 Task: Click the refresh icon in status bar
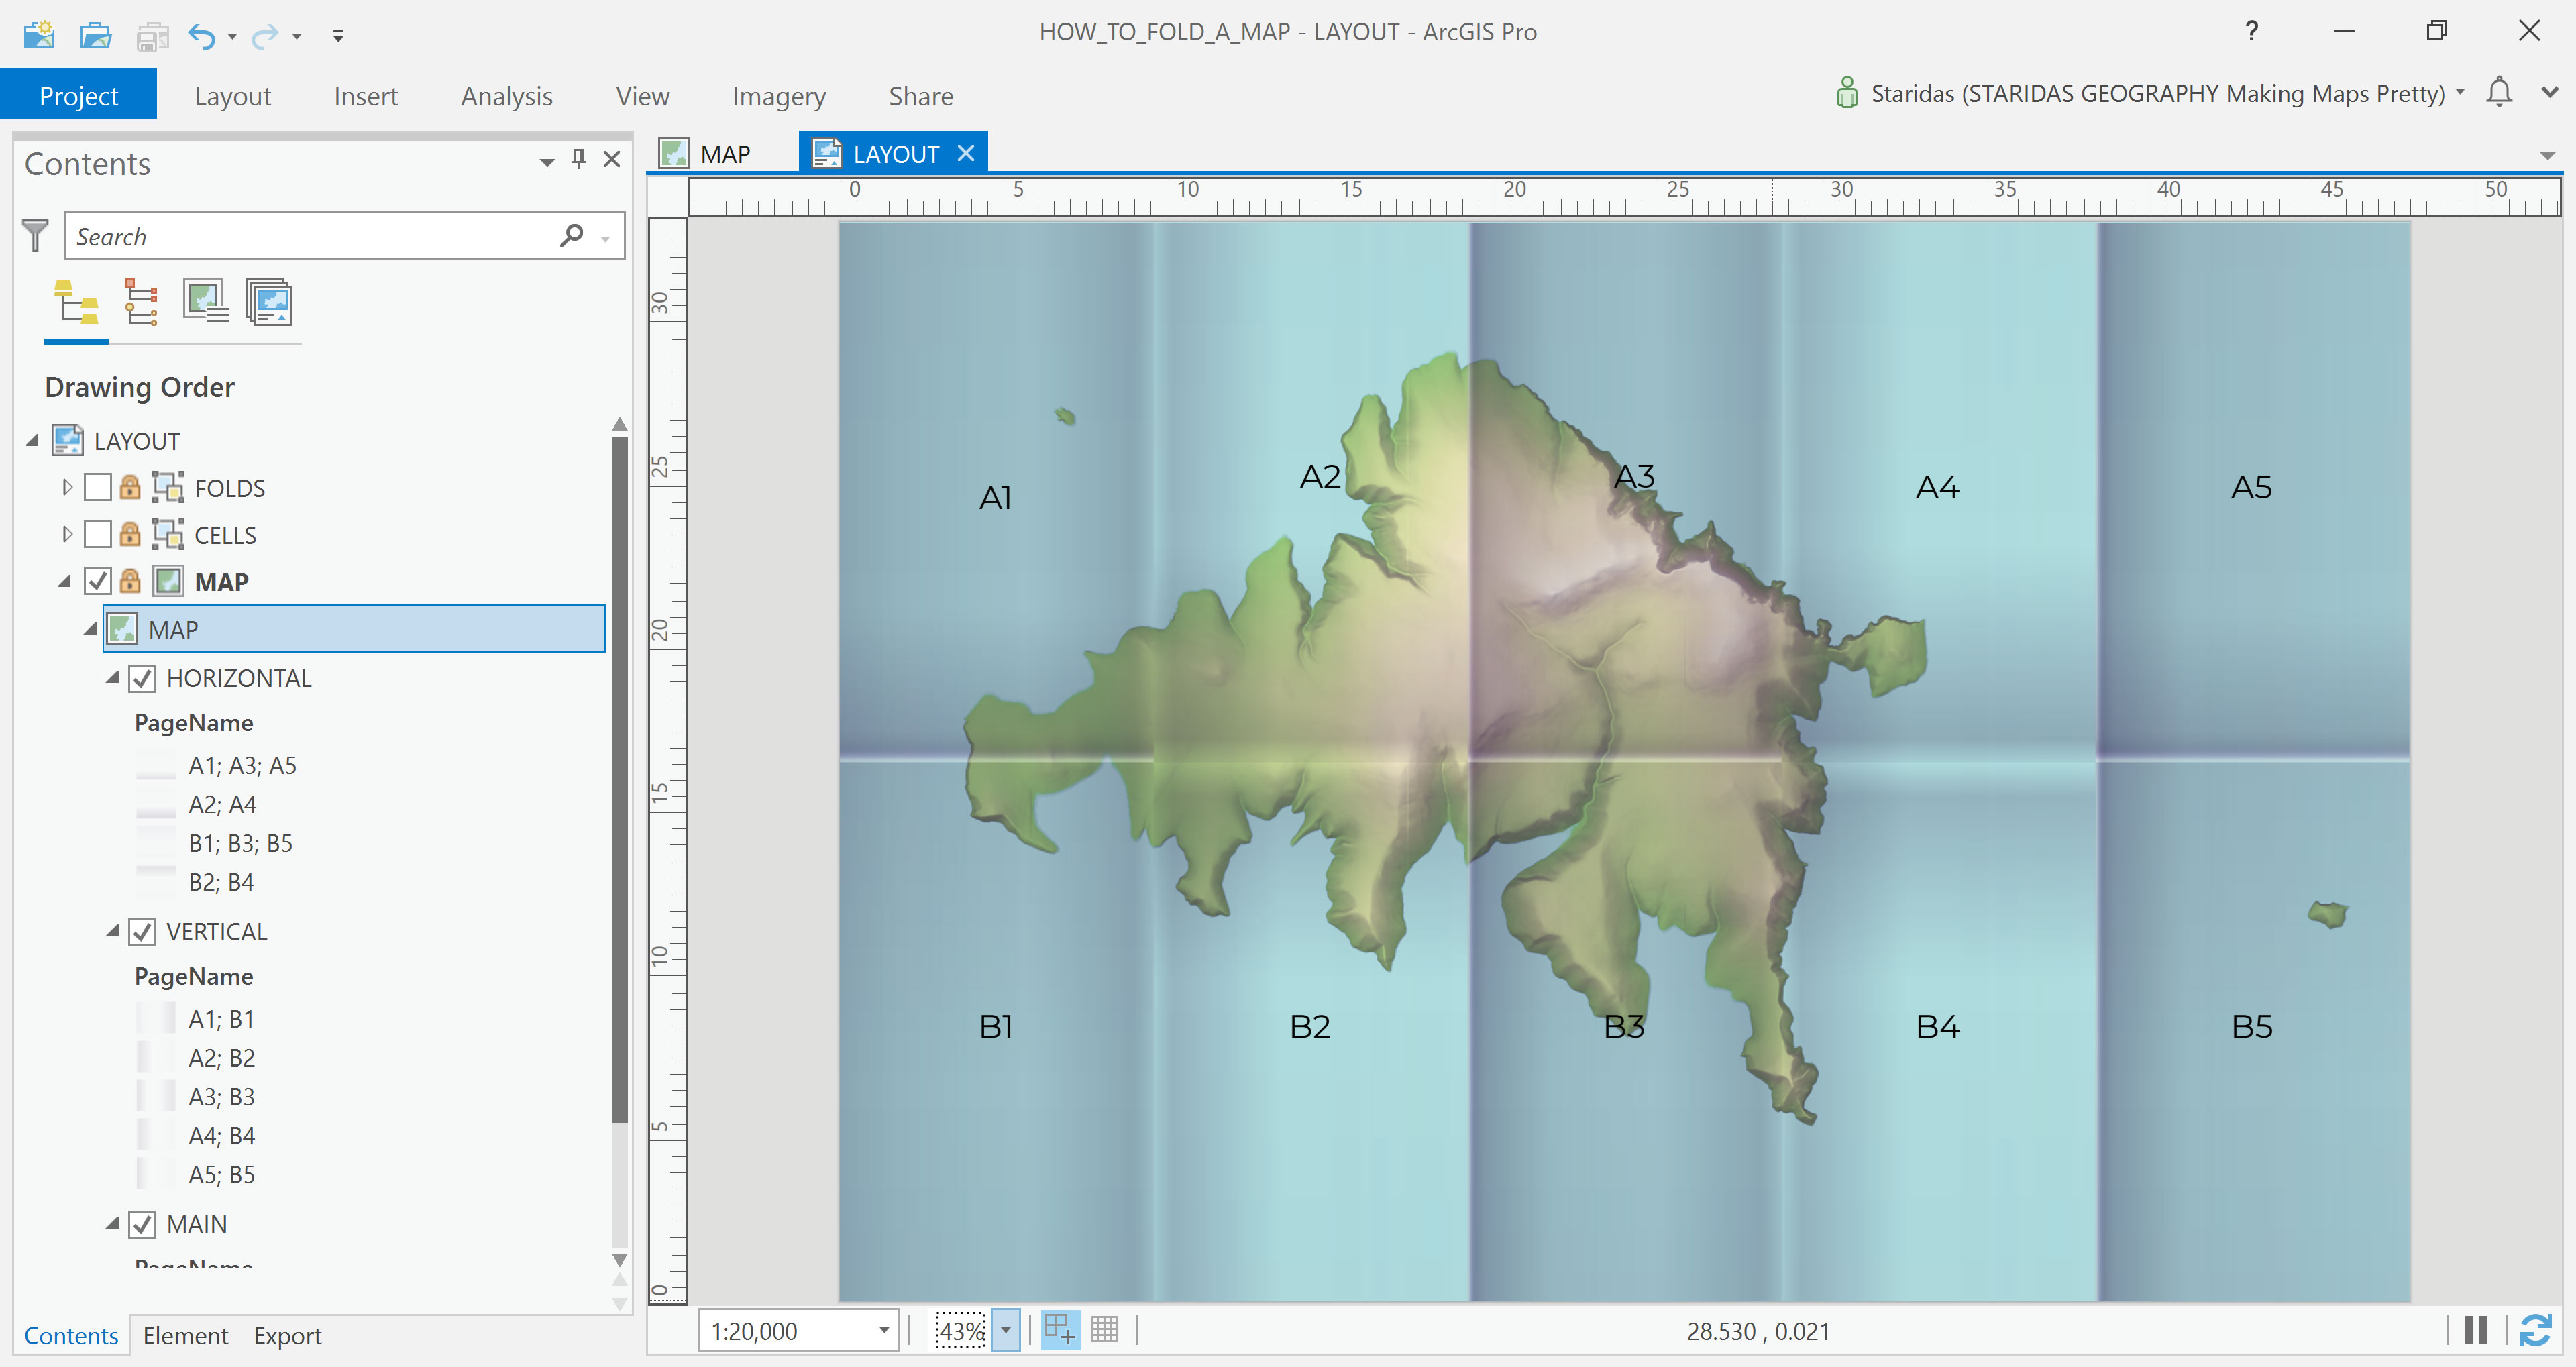pos(2535,1330)
